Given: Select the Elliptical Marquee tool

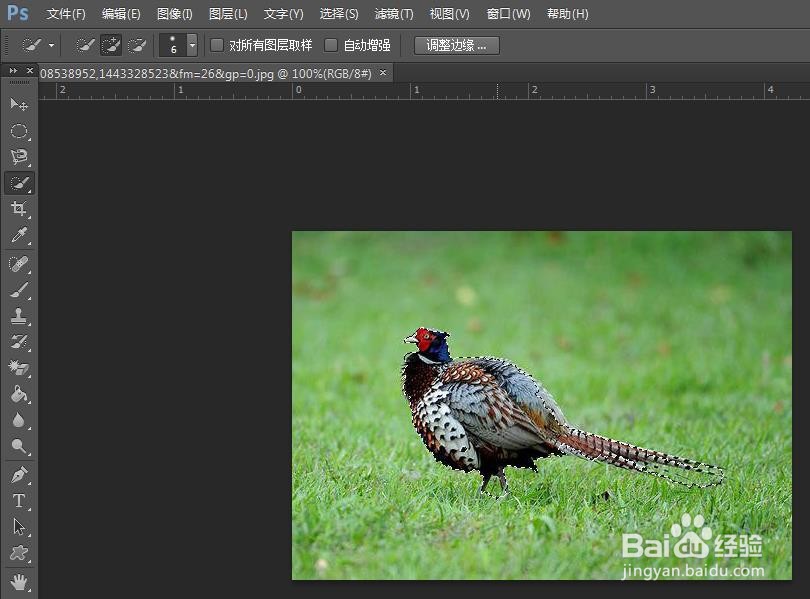Looking at the screenshot, I should tap(19, 131).
